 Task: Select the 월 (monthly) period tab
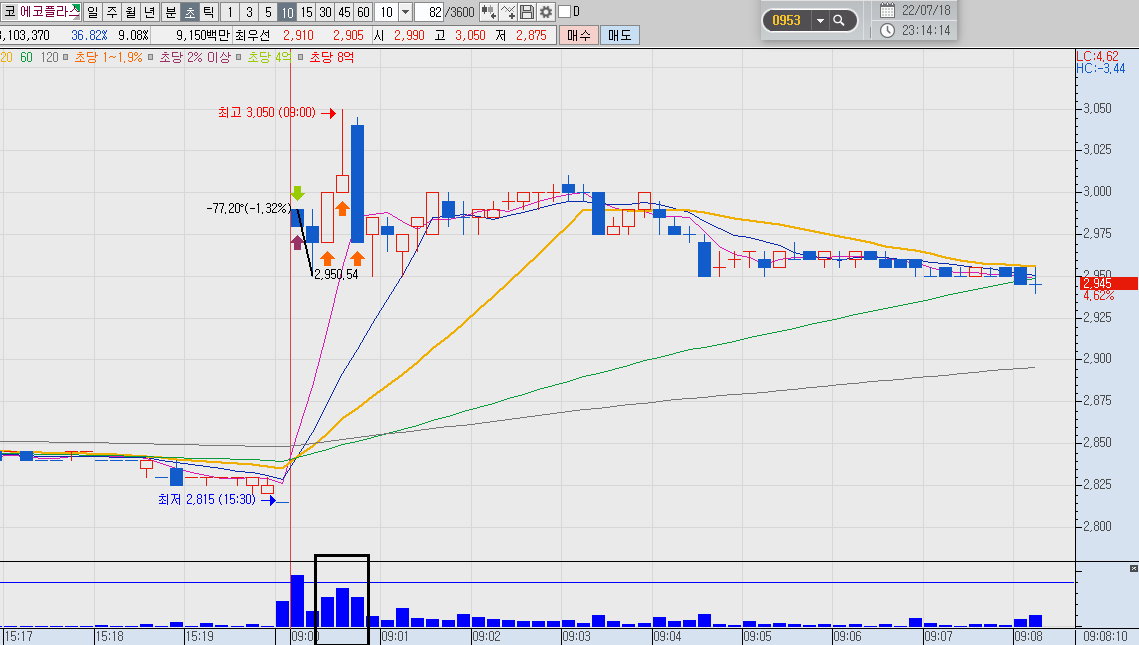pos(131,12)
